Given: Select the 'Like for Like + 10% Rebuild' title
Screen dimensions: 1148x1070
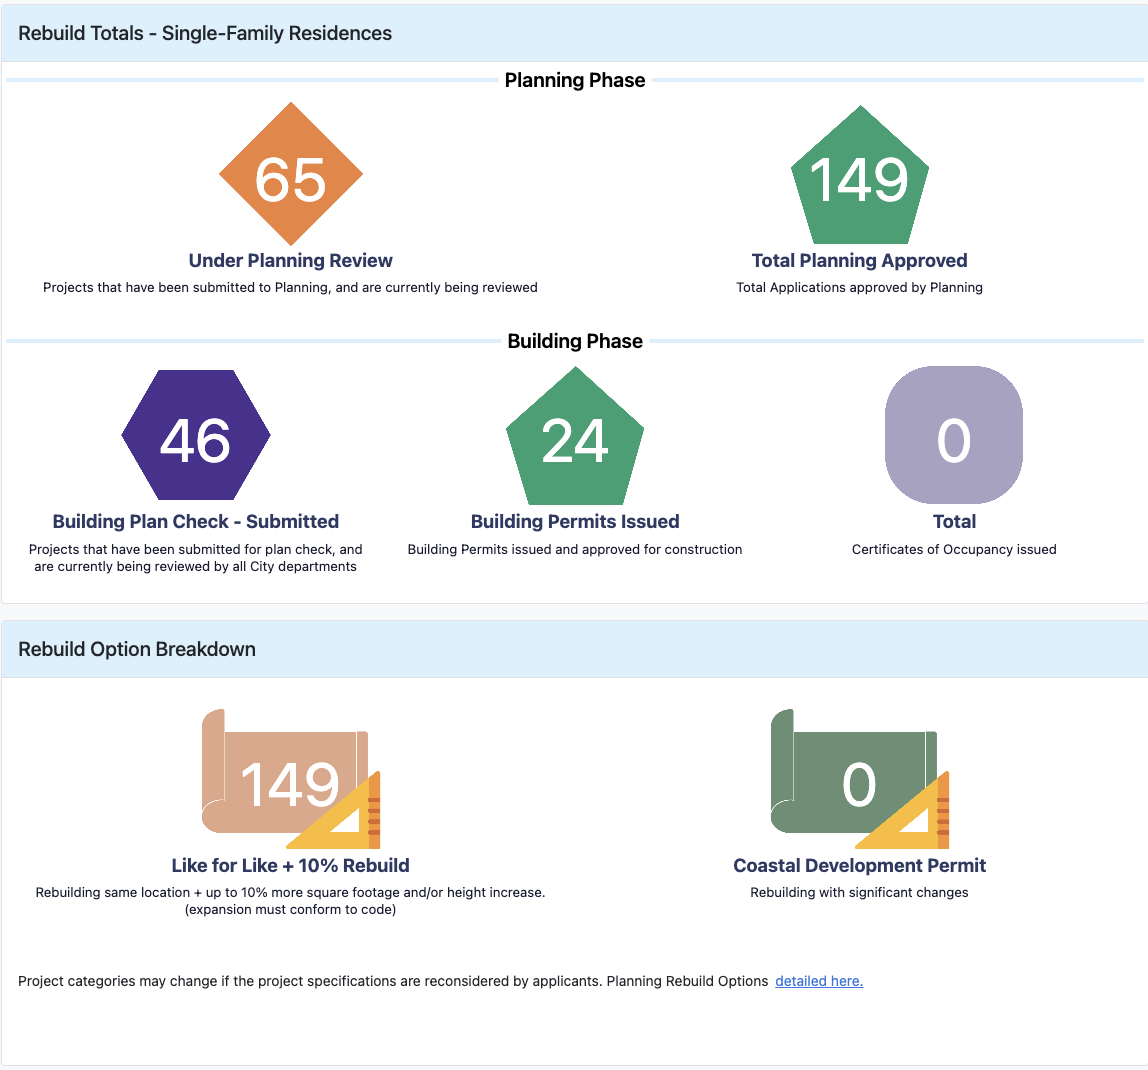Looking at the screenshot, I should point(290,866).
